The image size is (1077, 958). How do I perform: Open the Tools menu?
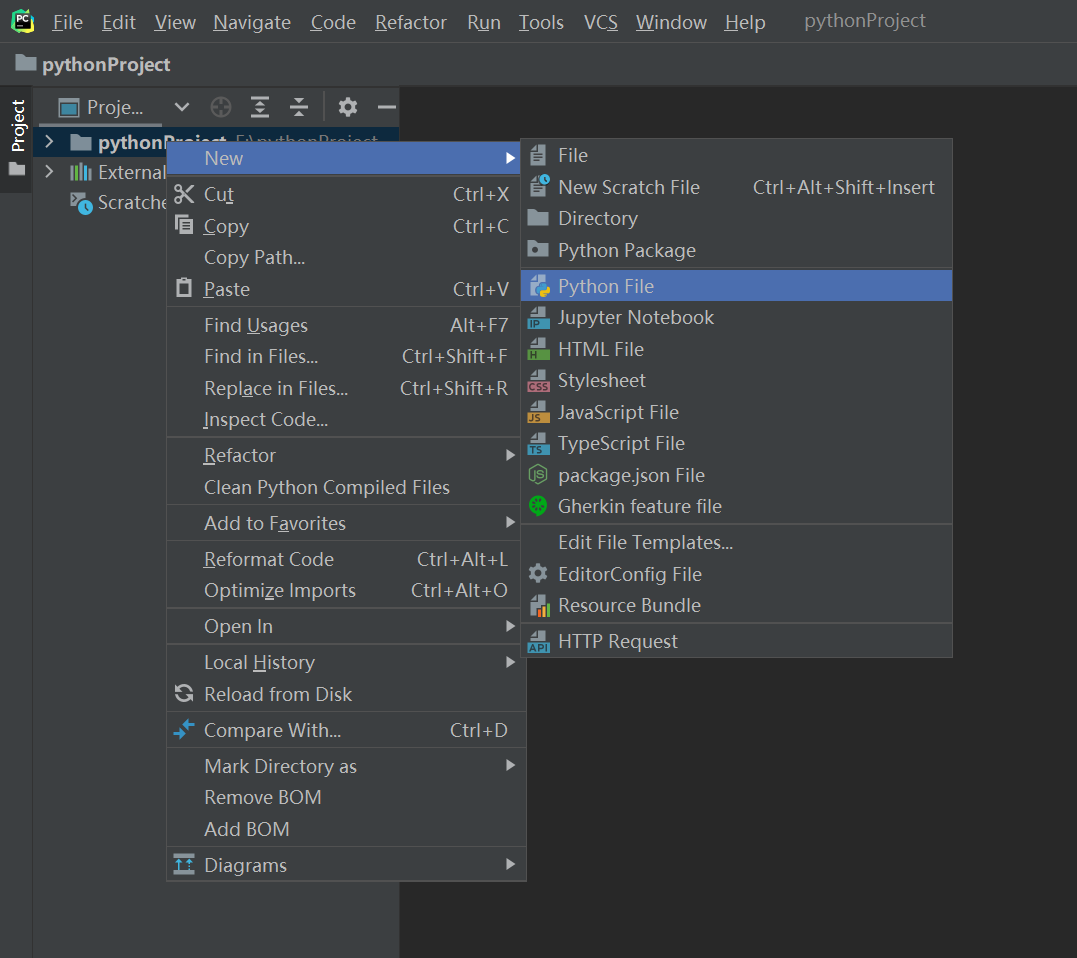click(x=541, y=22)
